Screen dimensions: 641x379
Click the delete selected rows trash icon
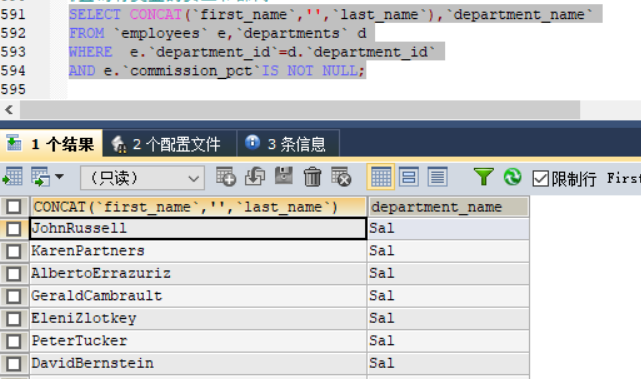pos(312,177)
